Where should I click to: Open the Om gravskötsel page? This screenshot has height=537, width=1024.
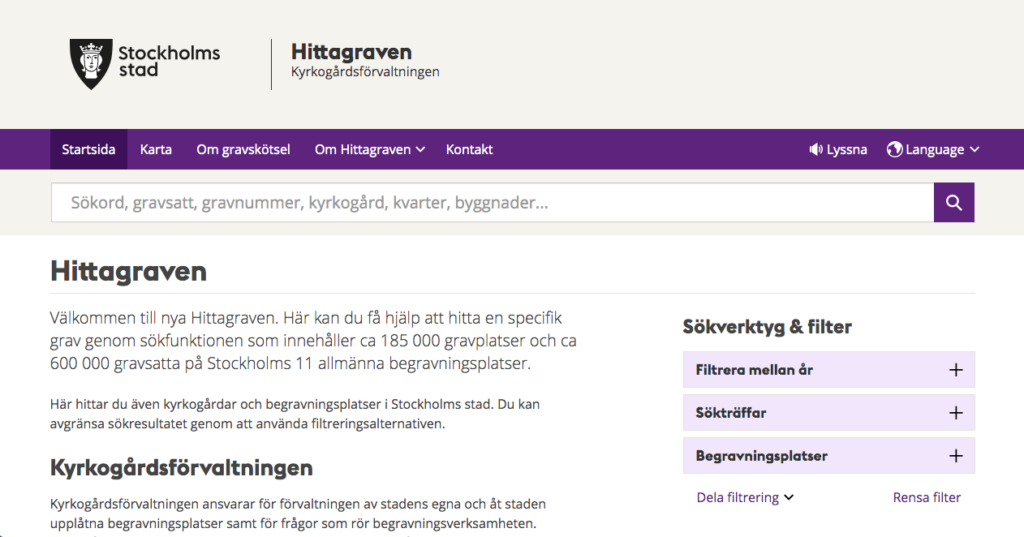click(243, 150)
